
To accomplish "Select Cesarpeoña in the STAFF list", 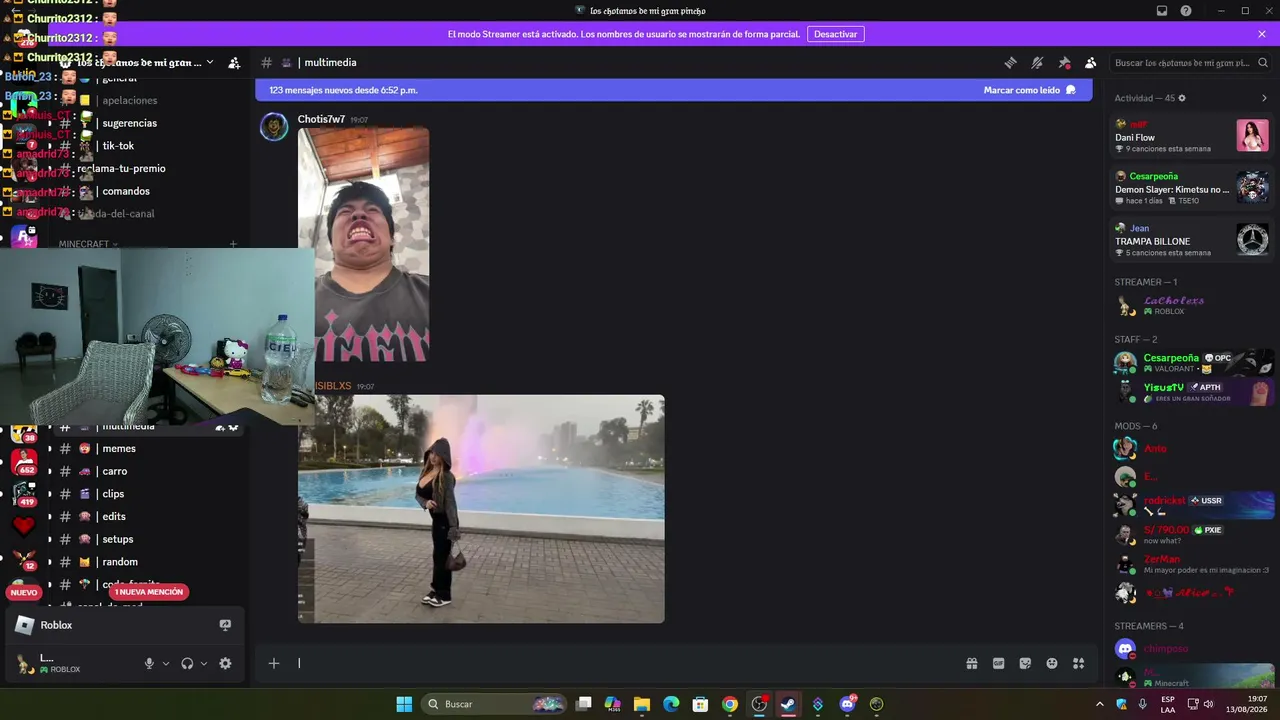I will pos(1192,362).
